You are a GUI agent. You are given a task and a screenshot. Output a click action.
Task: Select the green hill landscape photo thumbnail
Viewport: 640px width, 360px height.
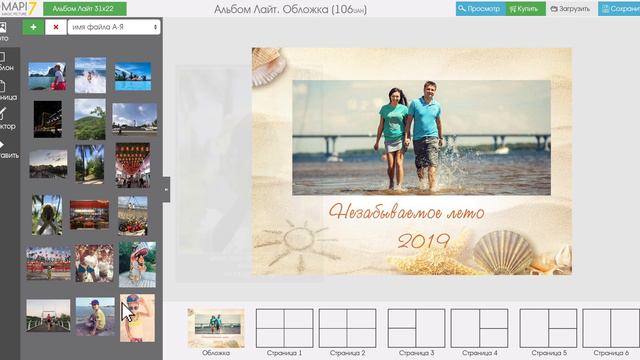pos(90,119)
